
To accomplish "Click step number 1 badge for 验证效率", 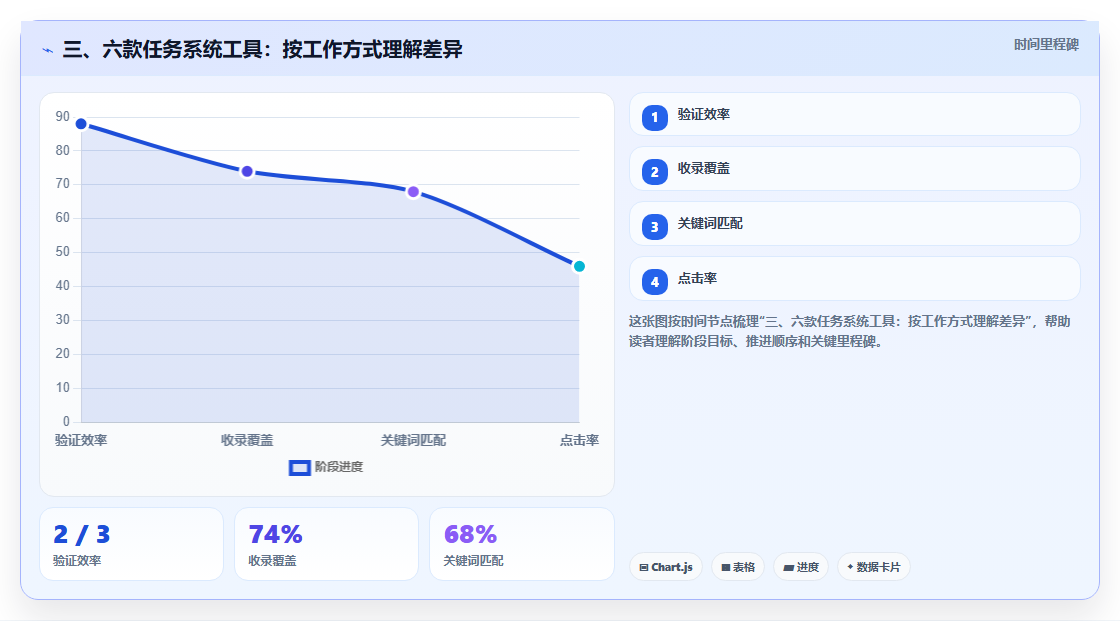I will [x=654, y=118].
